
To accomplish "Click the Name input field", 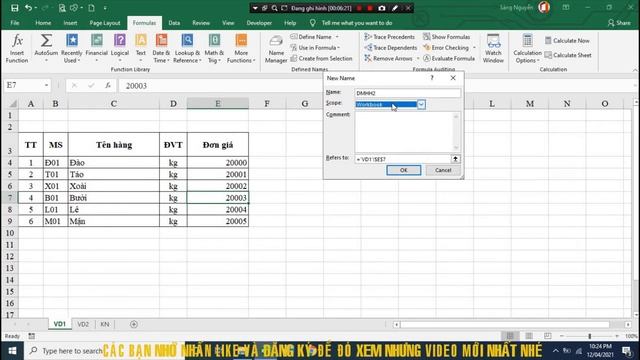I will (x=407, y=93).
